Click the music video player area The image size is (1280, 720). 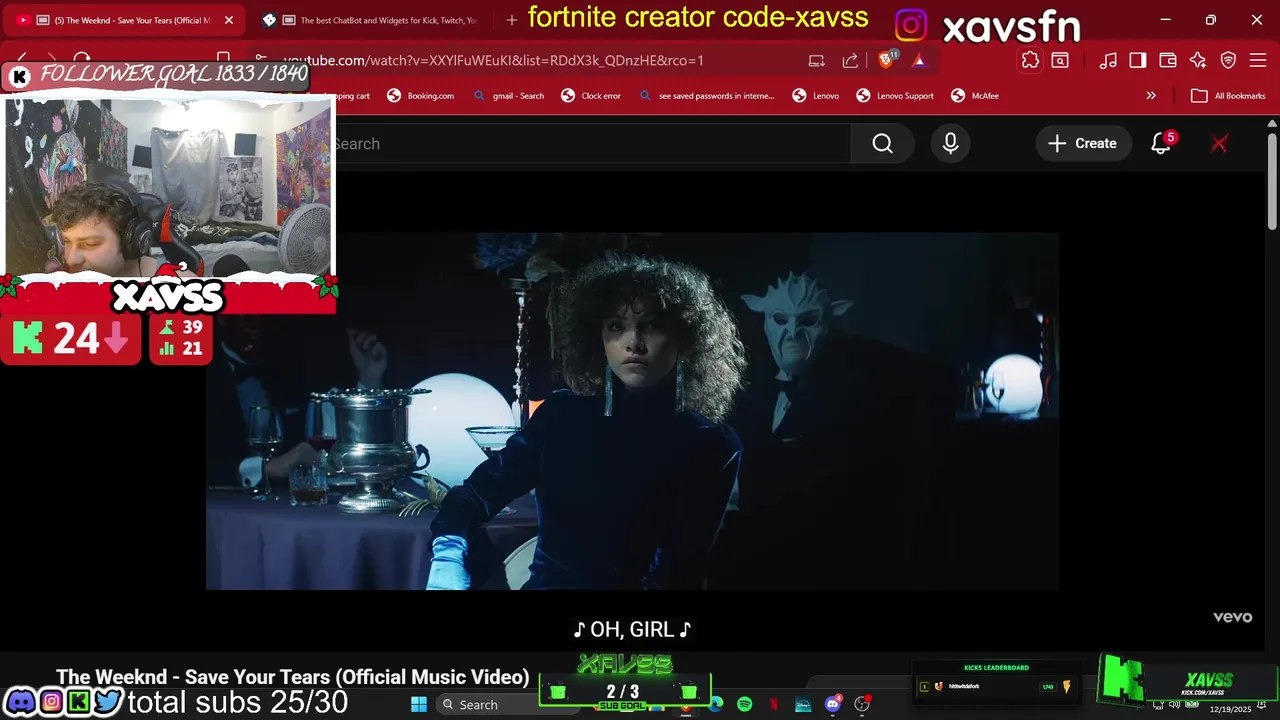[x=632, y=411]
